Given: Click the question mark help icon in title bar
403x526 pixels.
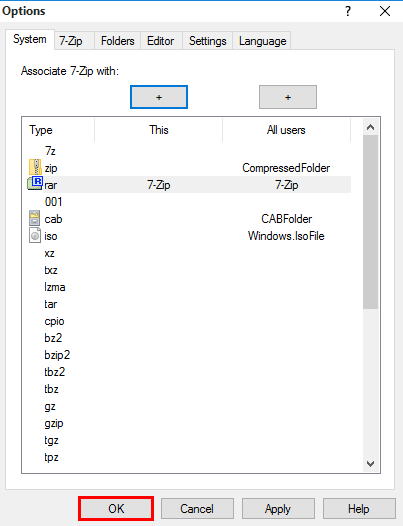Looking at the screenshot, I should pyautogui.click(x=348, y=11).
